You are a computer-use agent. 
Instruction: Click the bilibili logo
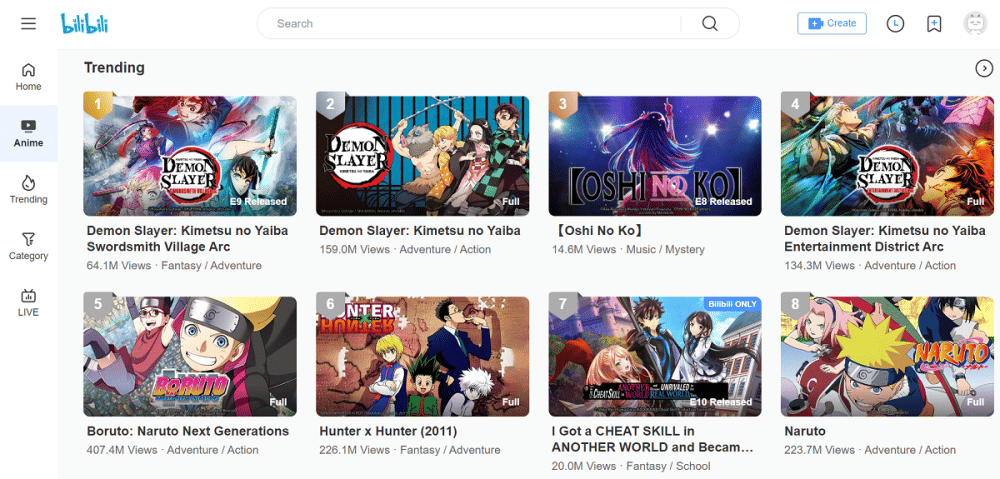pos(84,24)
